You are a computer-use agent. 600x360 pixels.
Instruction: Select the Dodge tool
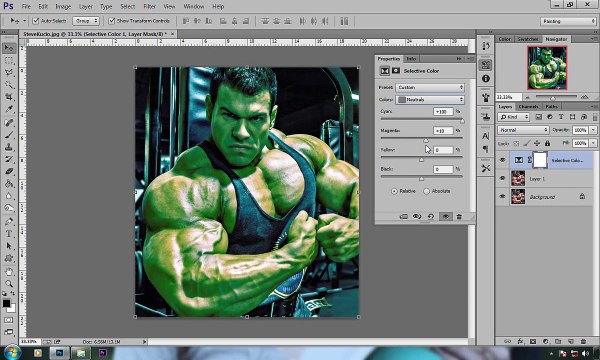click(x=9, y=209)
